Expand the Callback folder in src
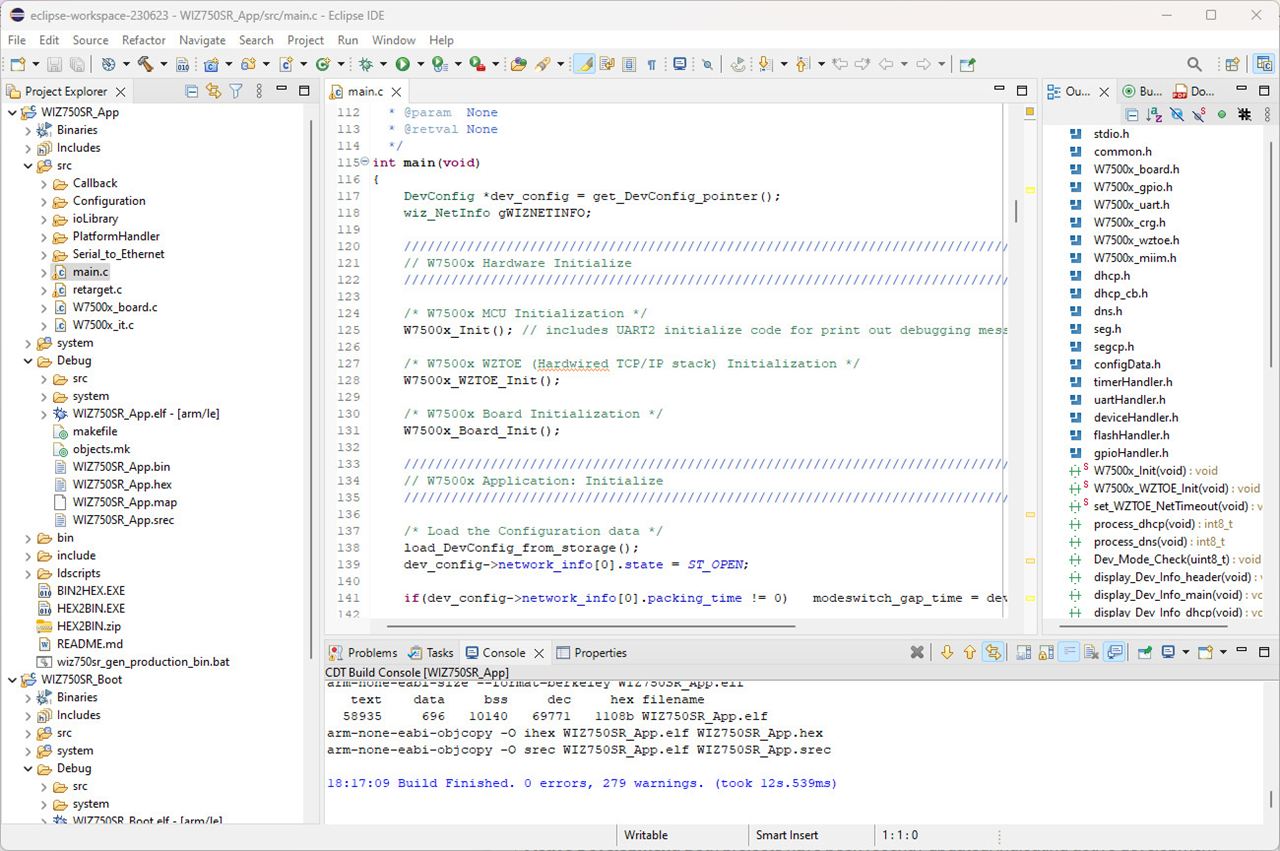The height and width of the screenshot is (851, 1280). pos(44,183)
